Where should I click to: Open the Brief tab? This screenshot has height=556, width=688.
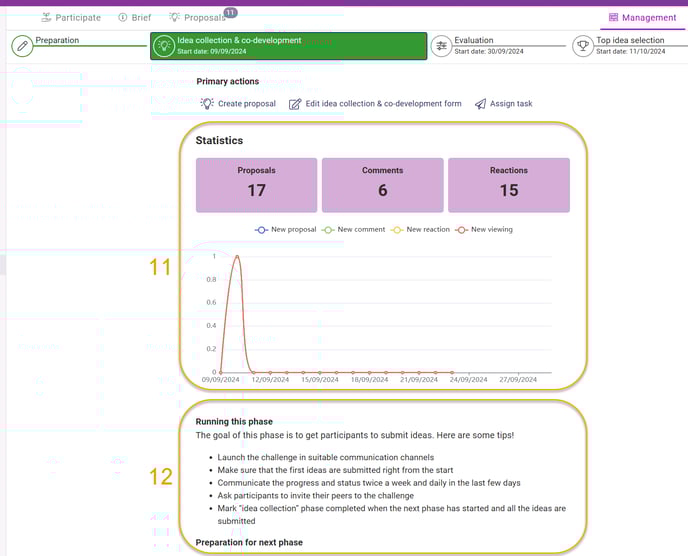(135, 18)
